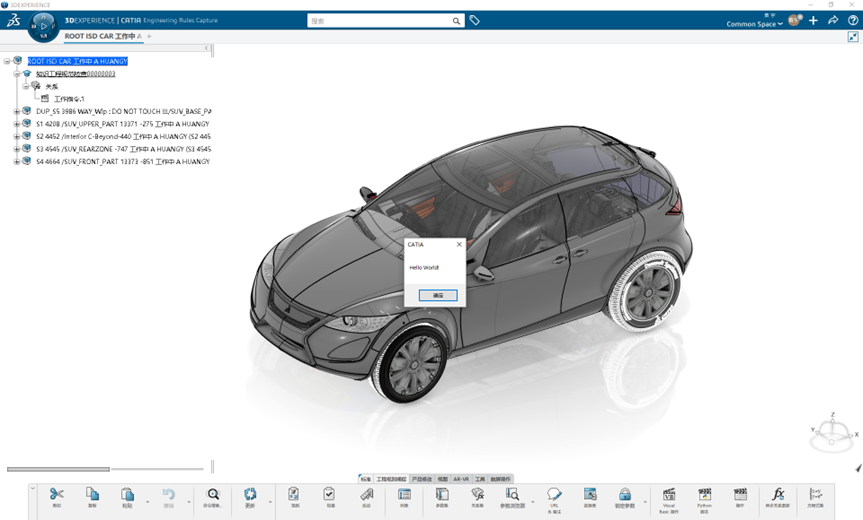Screen dimensions: 863x520
Task: Open the command search magnifier tool
Action: [212, 494]
